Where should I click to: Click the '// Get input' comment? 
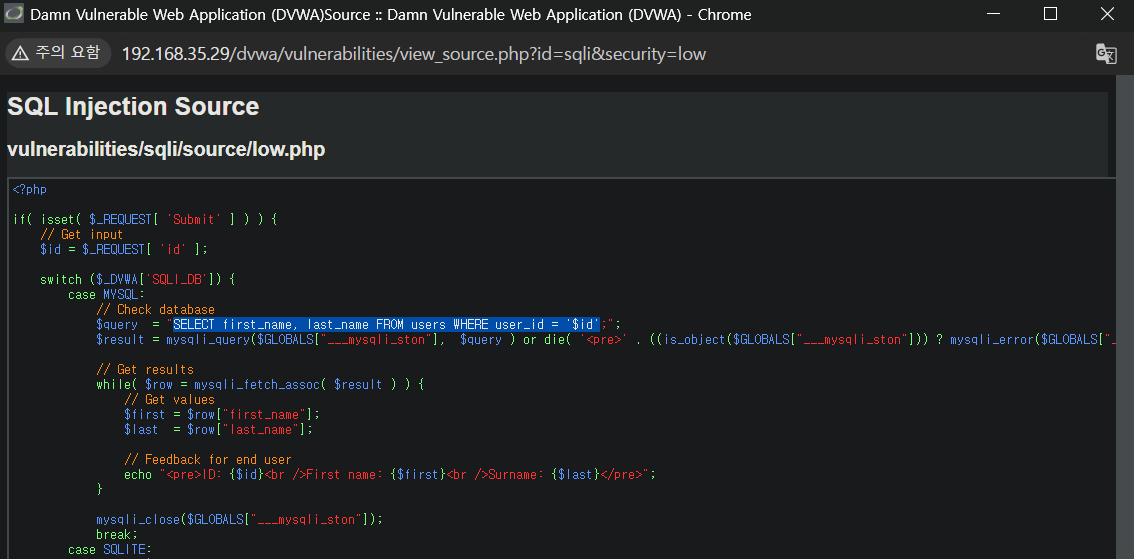(x=82, y=234)
